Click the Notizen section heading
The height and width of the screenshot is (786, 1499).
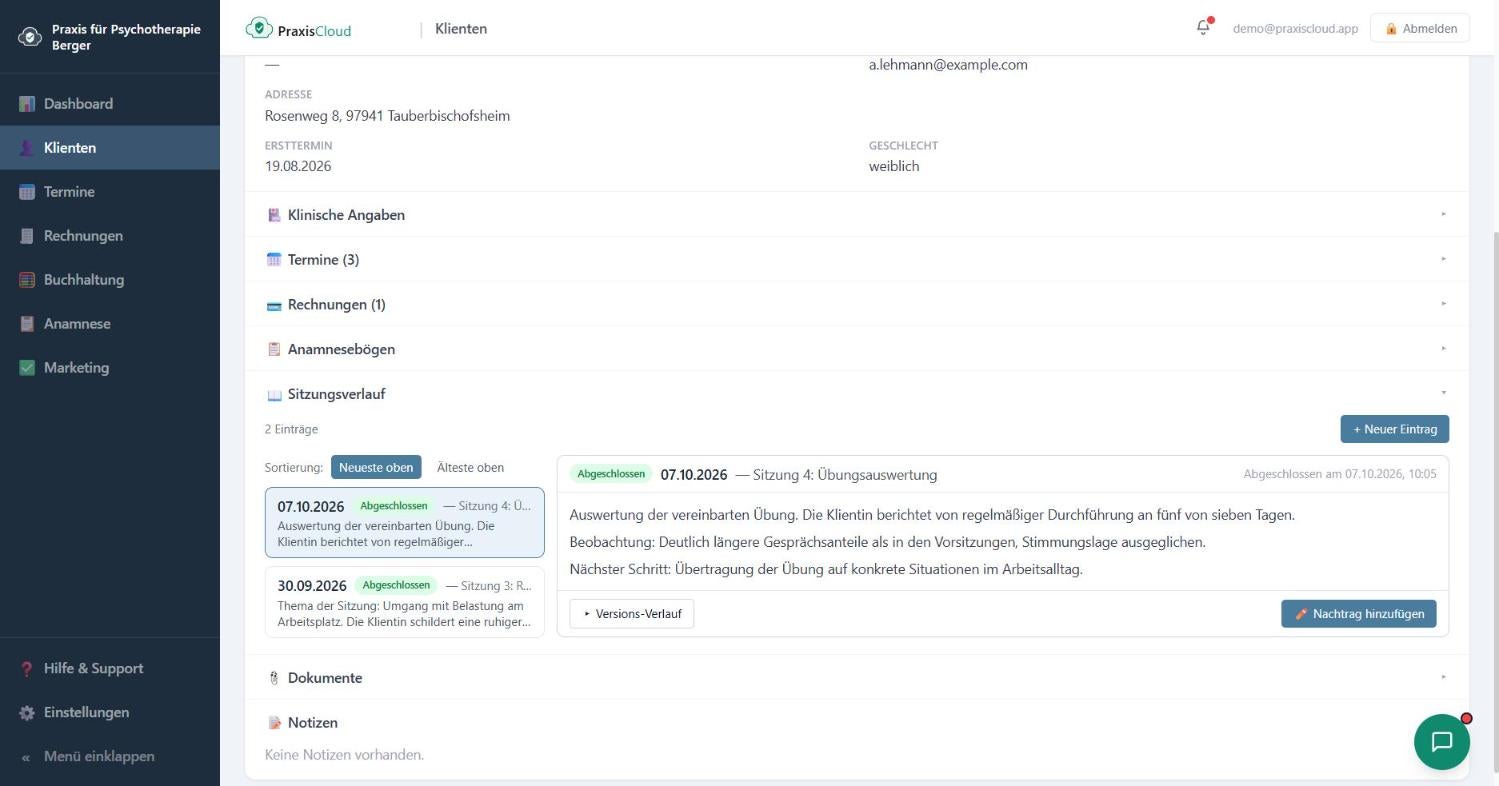[x=312, y=722]
